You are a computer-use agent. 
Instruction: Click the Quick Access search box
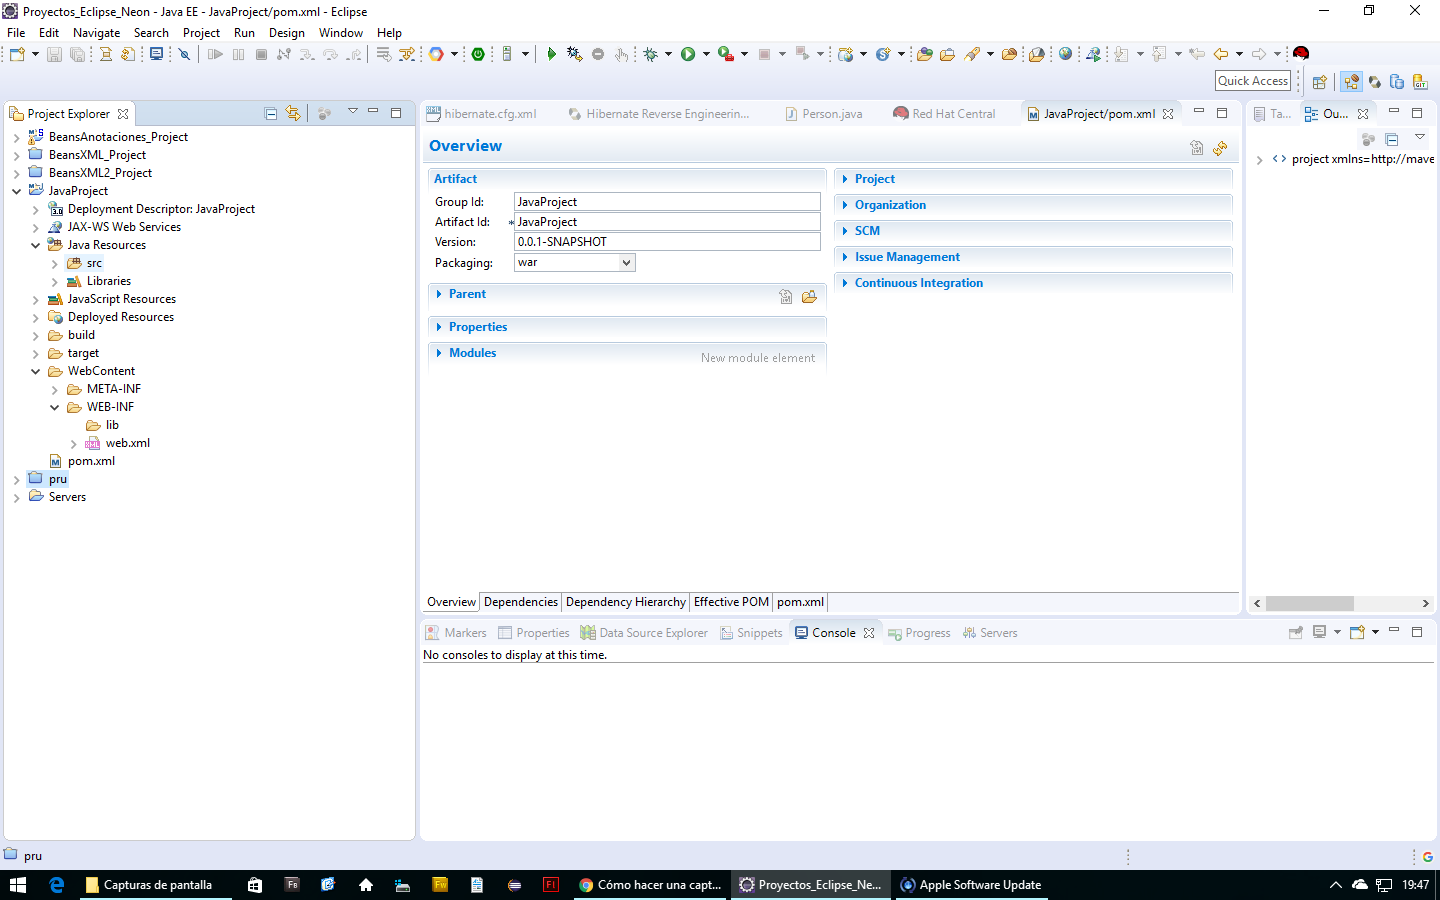point(1253,81)
